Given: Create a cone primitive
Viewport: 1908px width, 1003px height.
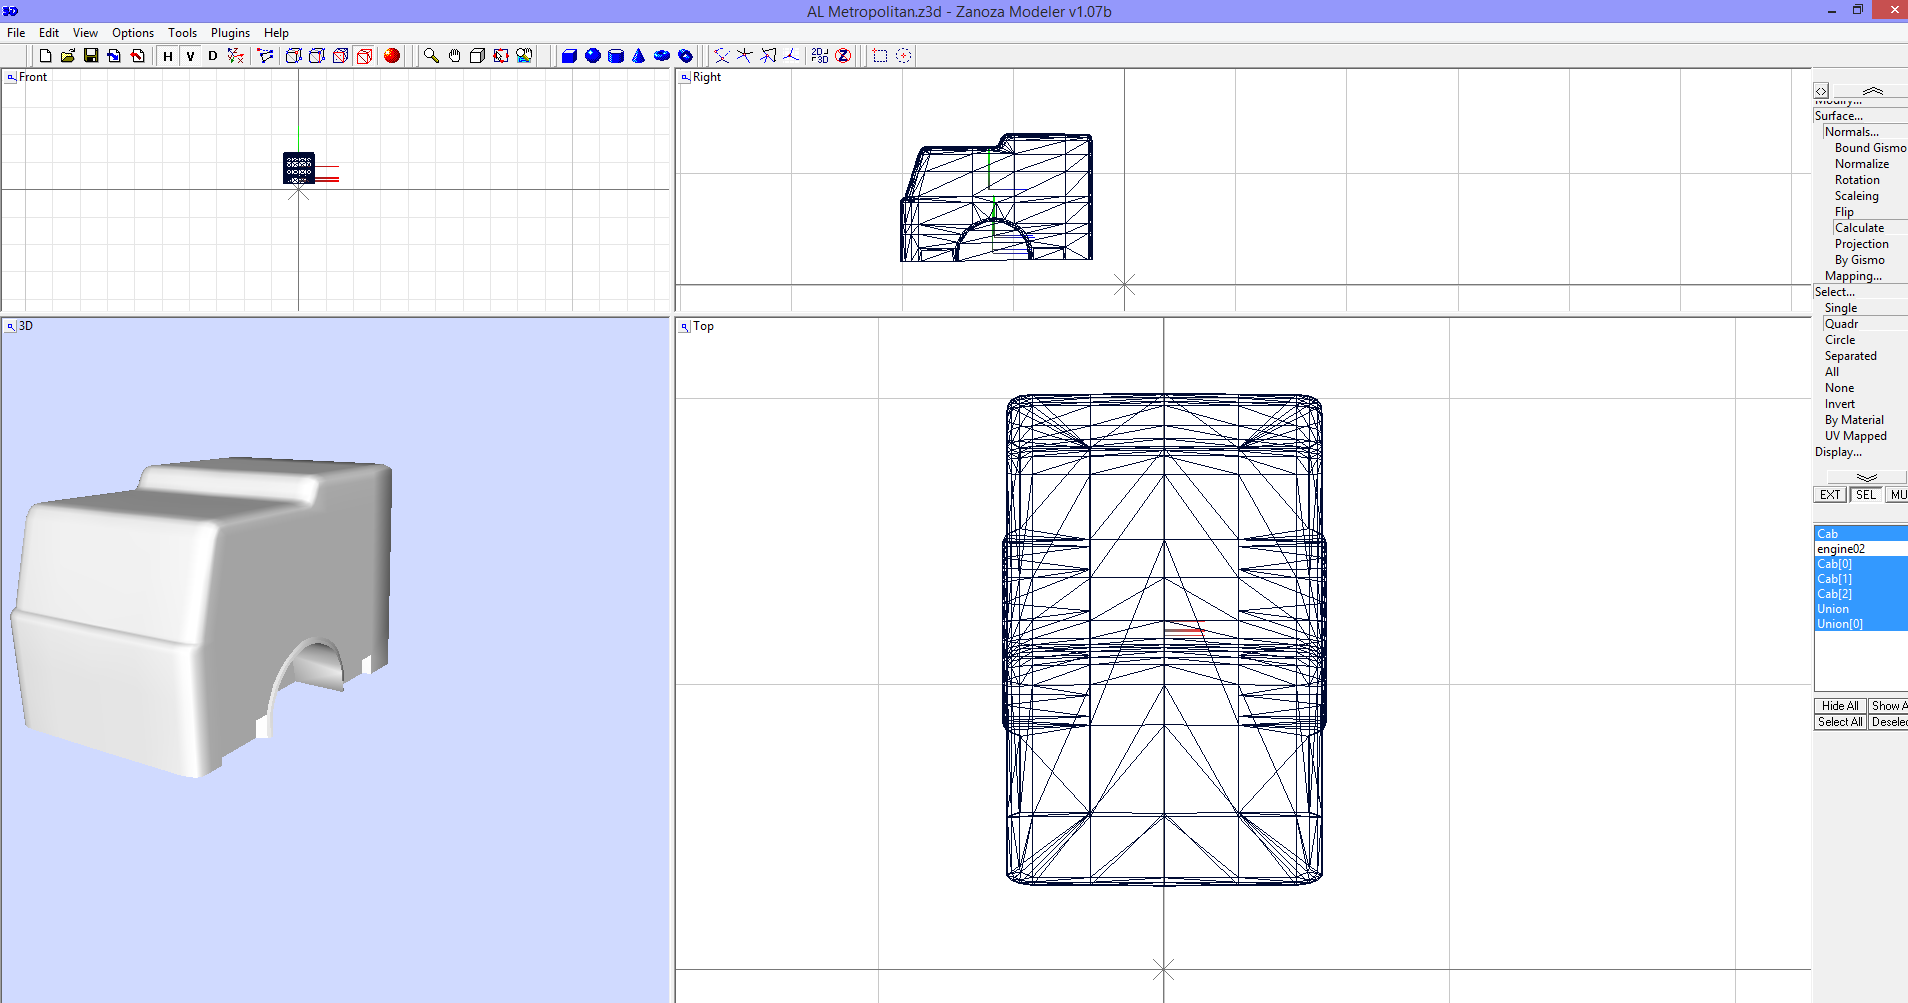Looking at the screenshot, I should pyautogui.click(x=638, y=56).
